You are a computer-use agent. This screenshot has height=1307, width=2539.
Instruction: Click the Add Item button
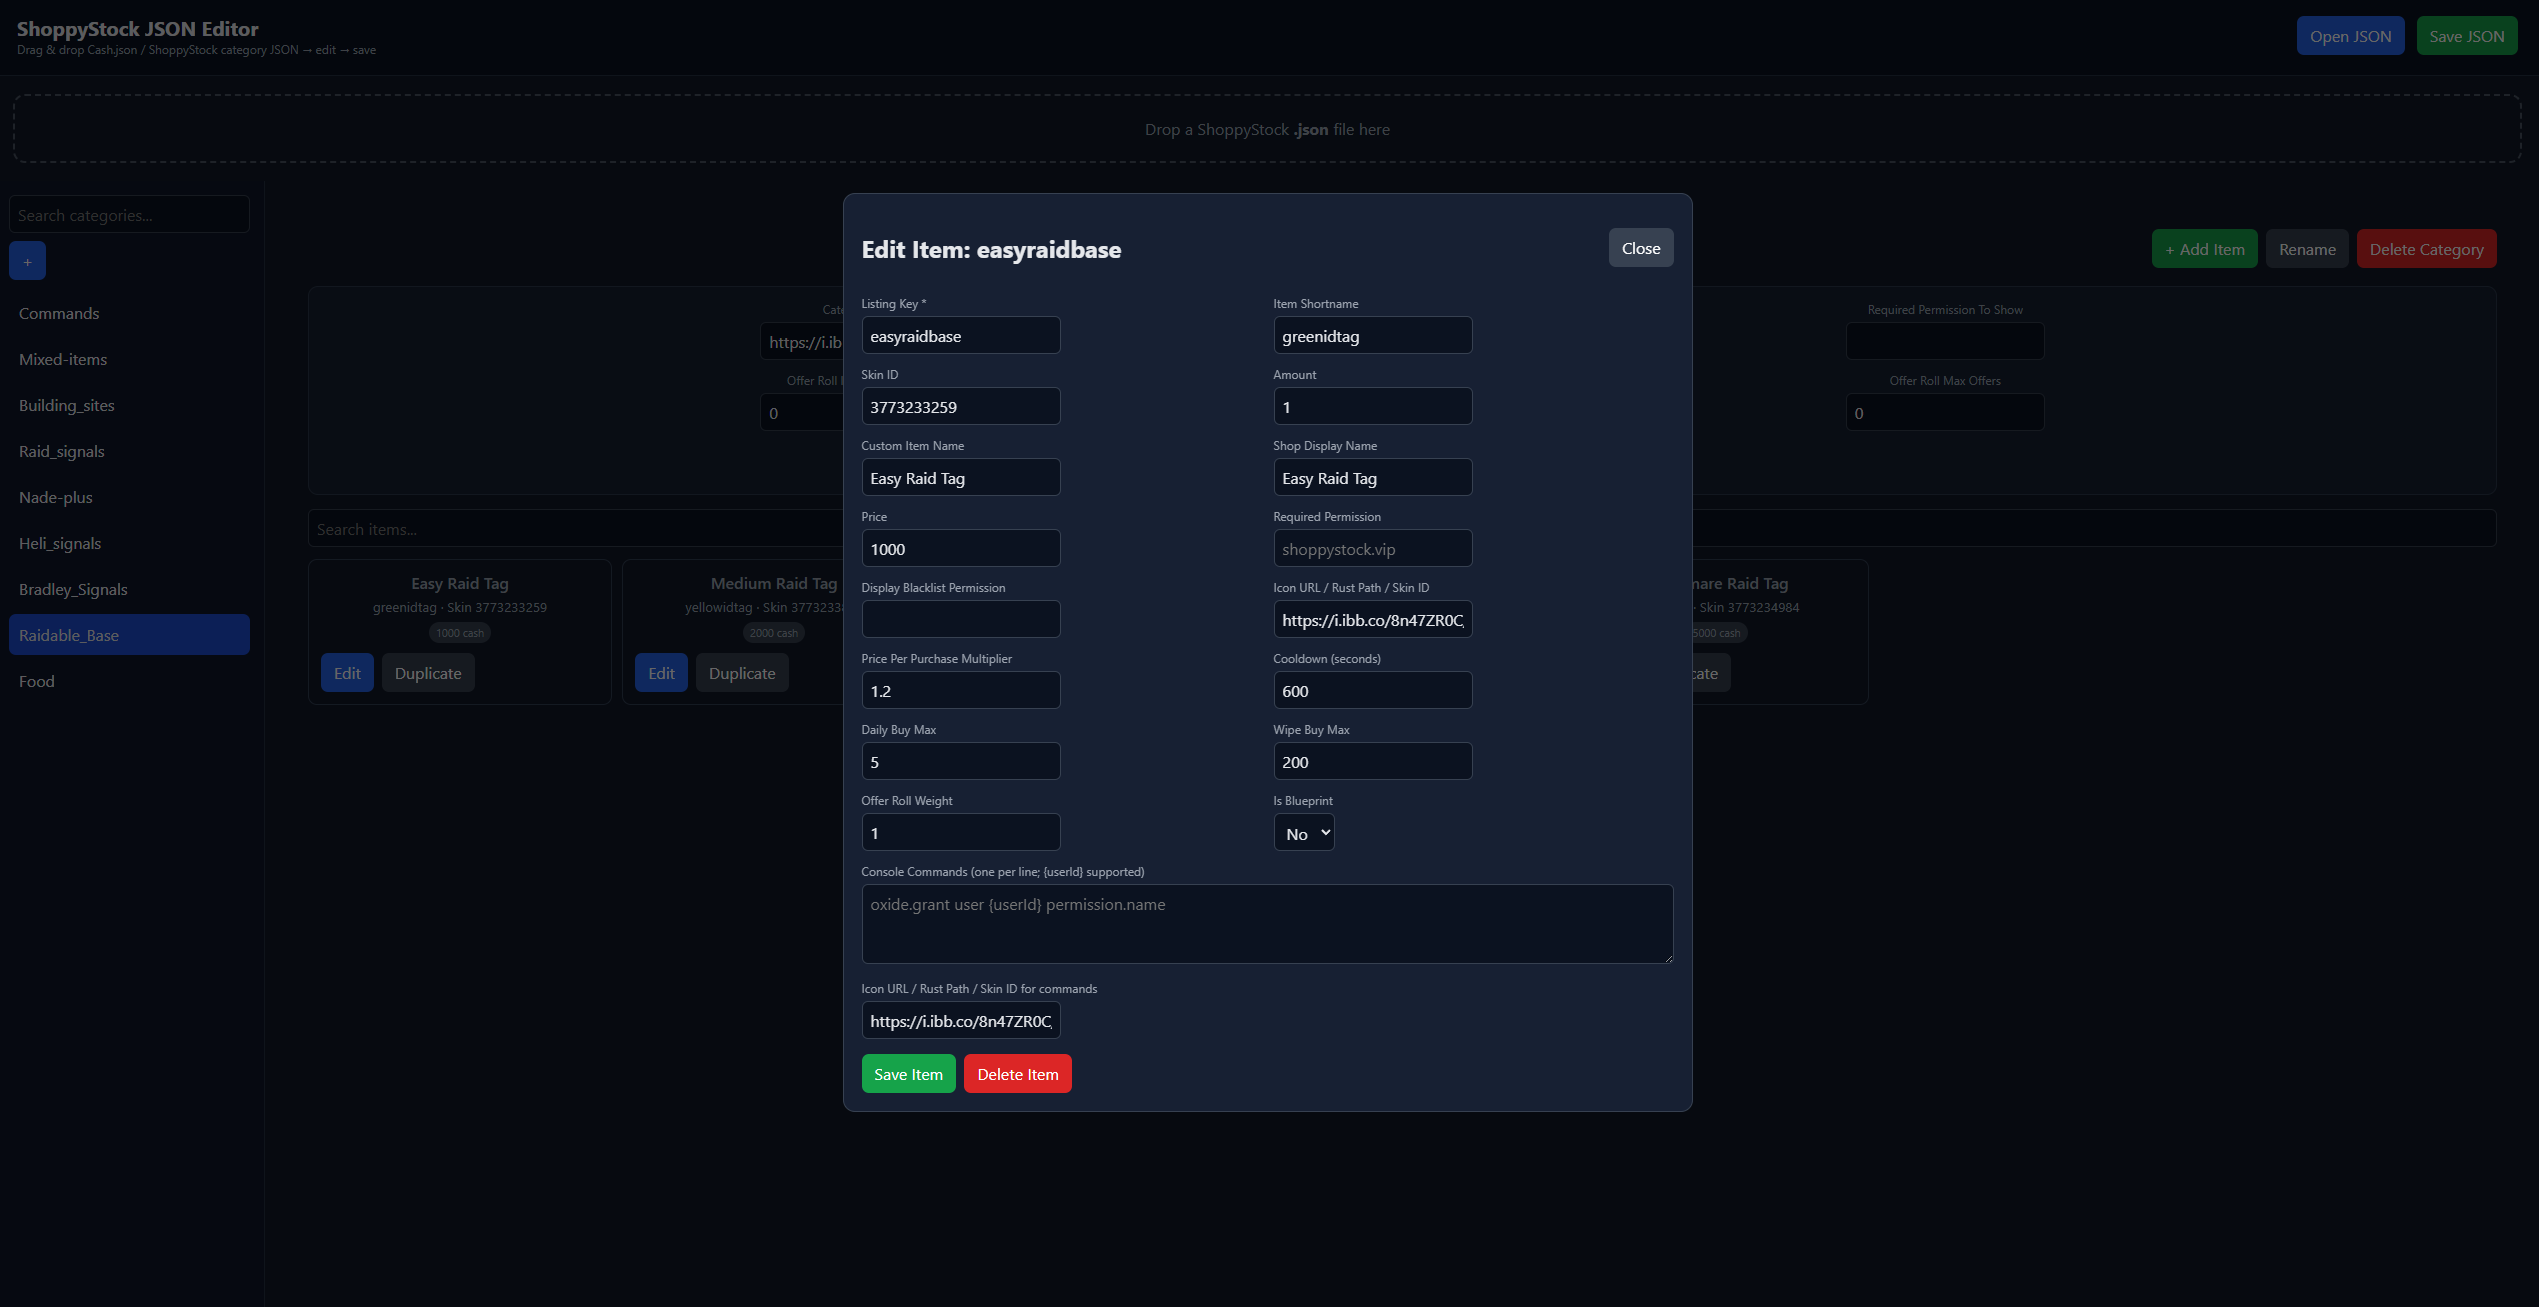(2204, 249)
